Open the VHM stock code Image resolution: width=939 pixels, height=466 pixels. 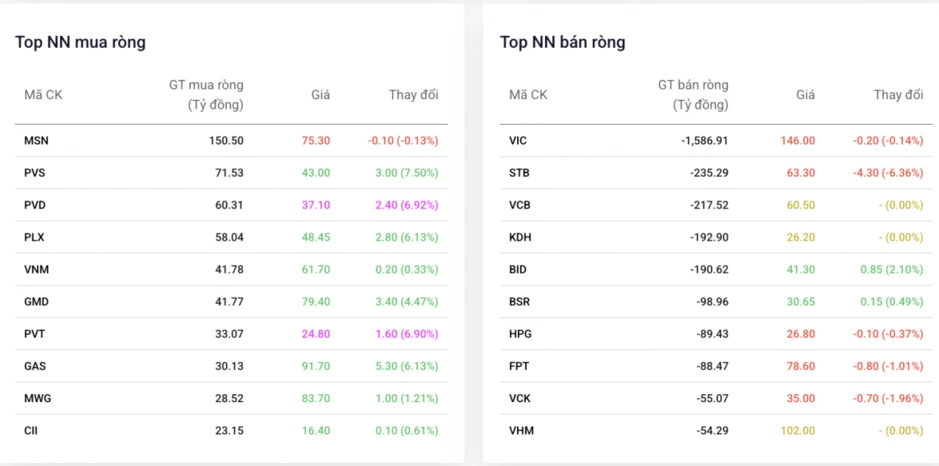pos(521,431)
